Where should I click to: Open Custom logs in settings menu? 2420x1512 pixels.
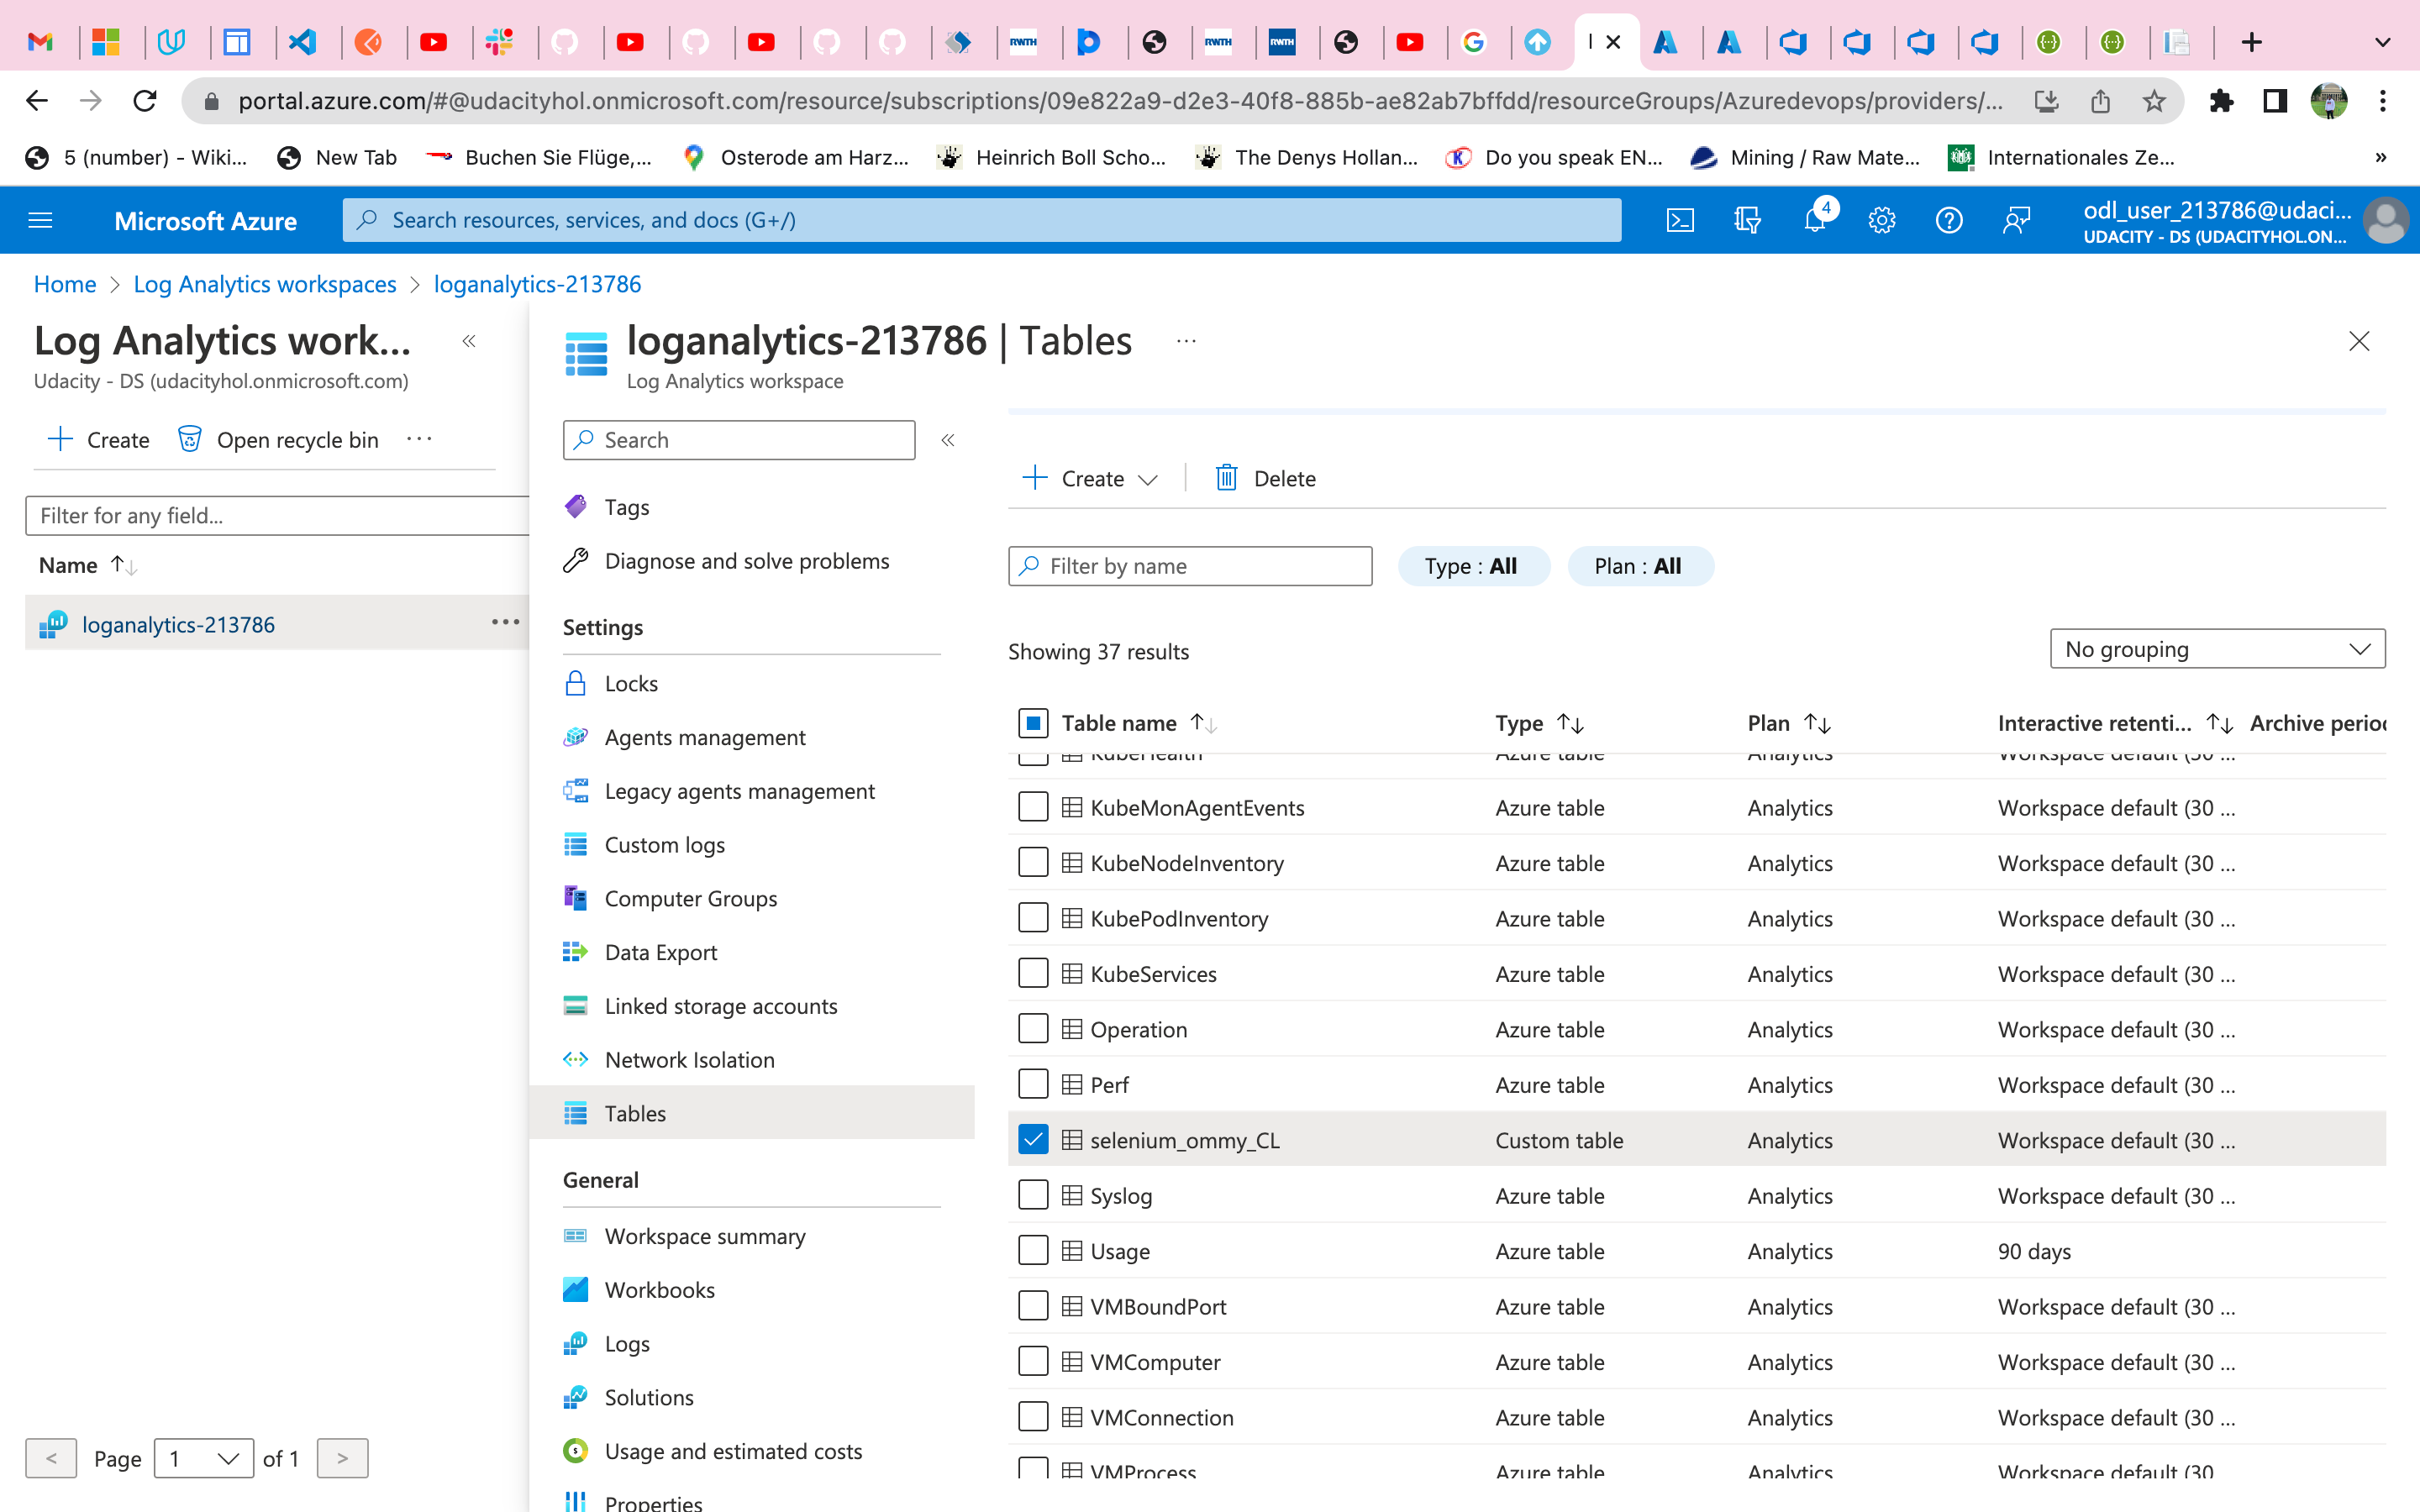664,845
